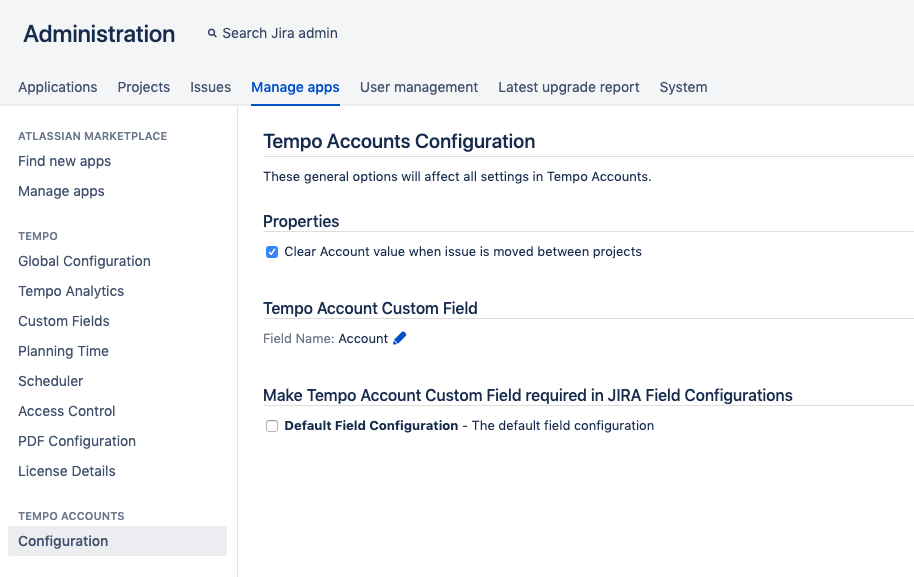The width and height of the screenshot is (914, 577).
Task: Open Access Control settings
Action: [x=67, y=411]
